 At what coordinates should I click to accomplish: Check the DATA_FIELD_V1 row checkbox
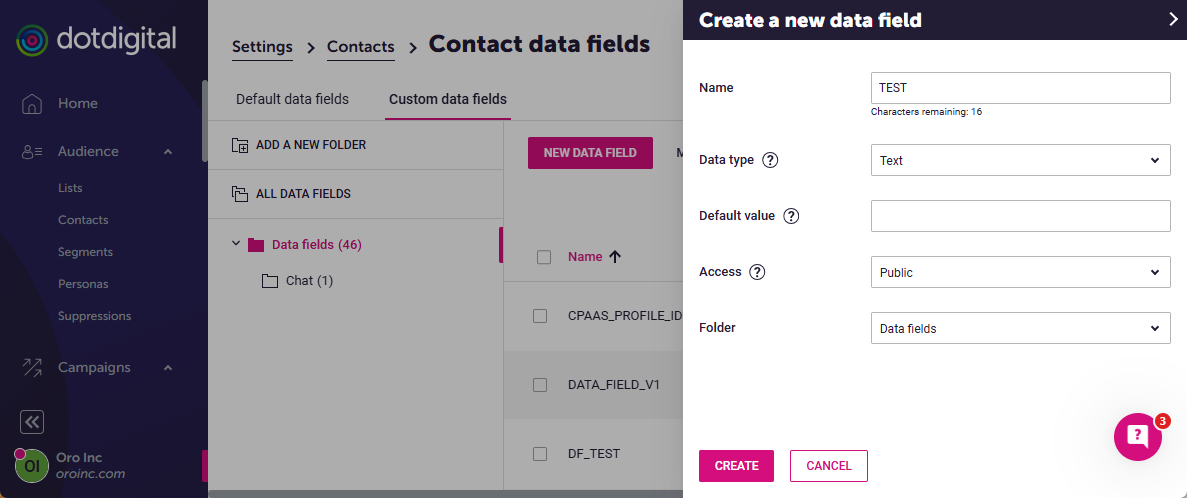(540, 385)
